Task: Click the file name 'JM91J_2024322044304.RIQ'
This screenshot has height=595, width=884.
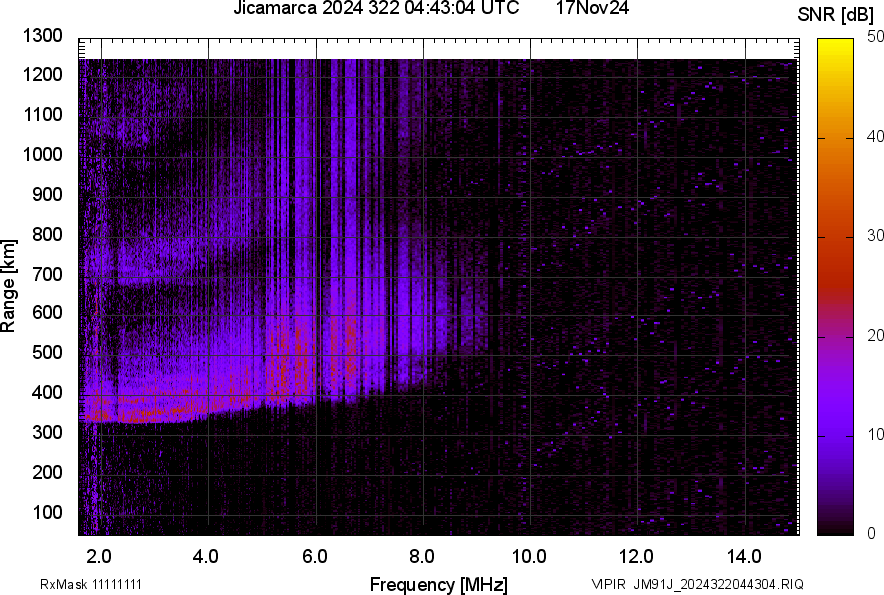Action: pos(718,584)
